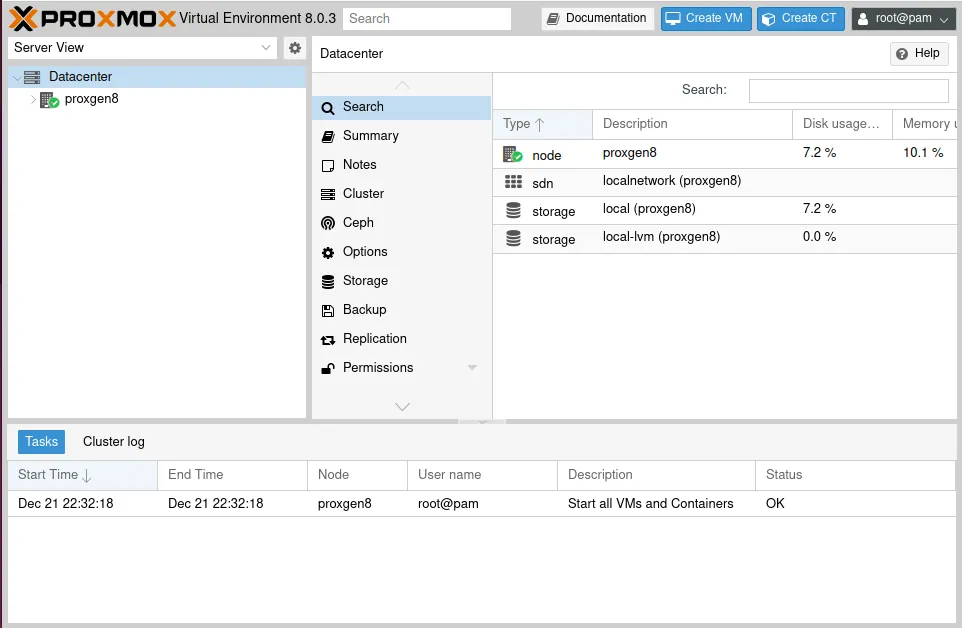Click the gear icon beside Server View

tap(294, 47)
